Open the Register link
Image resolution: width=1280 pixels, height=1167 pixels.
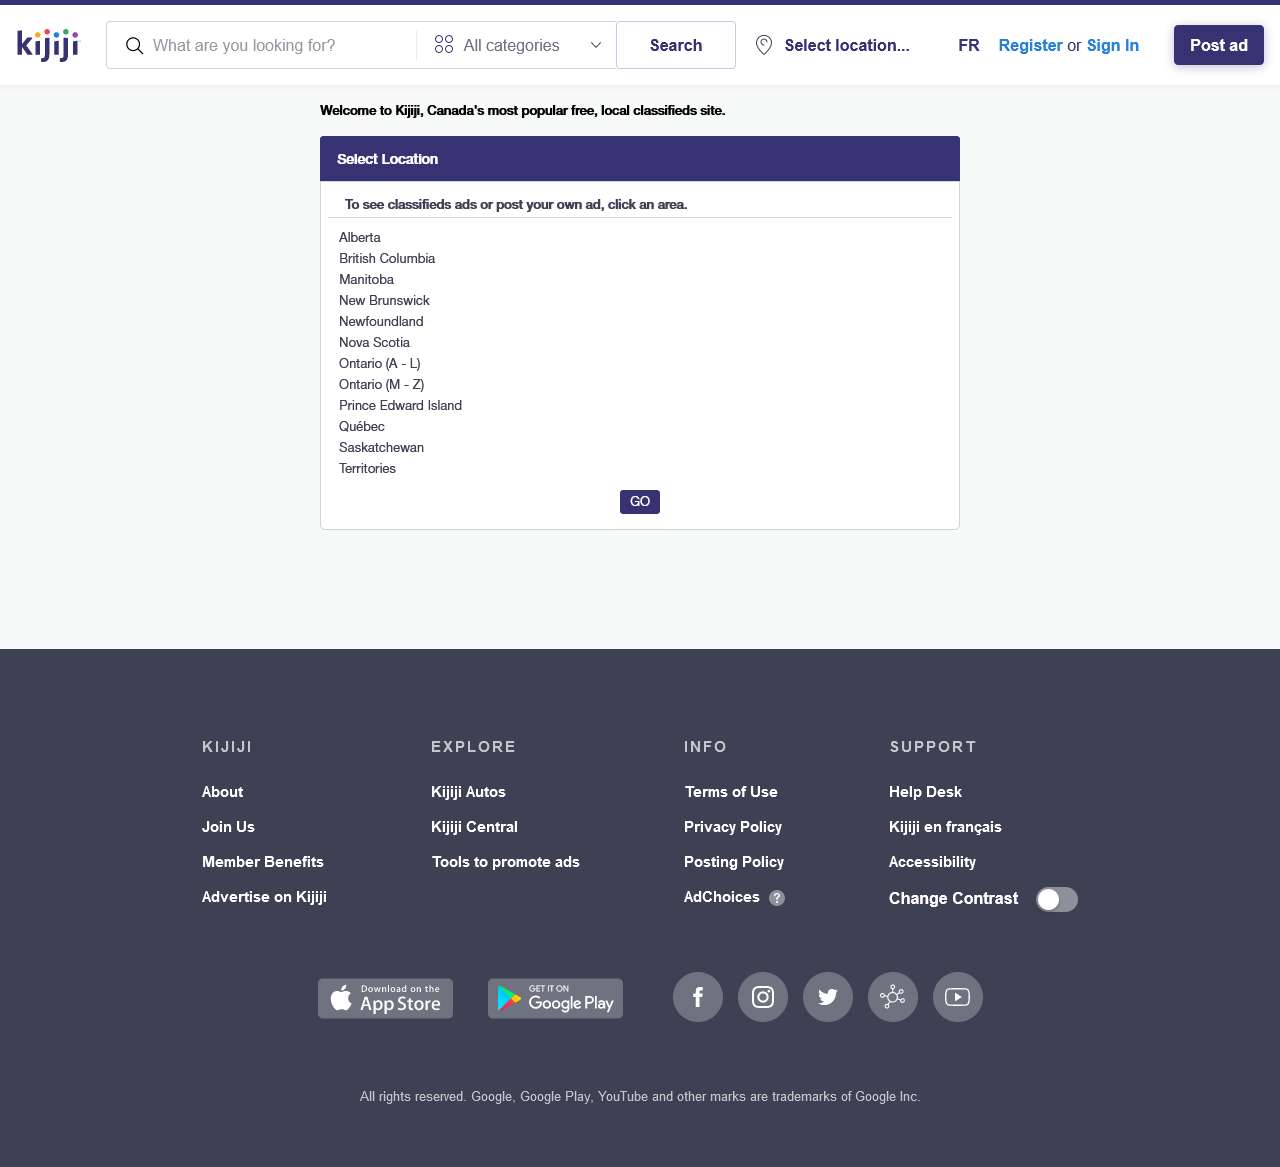(x=1030, y=45)
